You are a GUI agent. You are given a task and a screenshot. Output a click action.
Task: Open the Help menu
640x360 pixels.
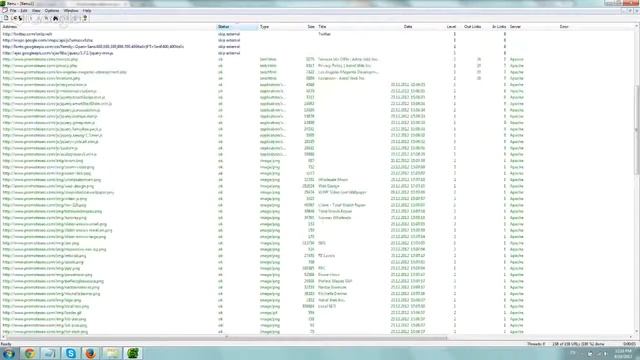[87, 11]
